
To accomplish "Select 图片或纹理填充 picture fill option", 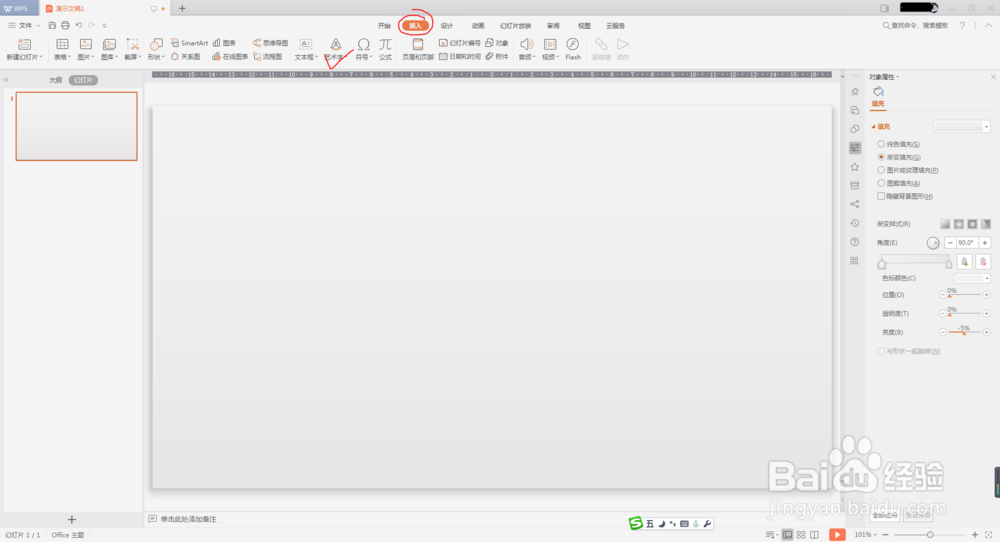I will [x=908, y=170].
